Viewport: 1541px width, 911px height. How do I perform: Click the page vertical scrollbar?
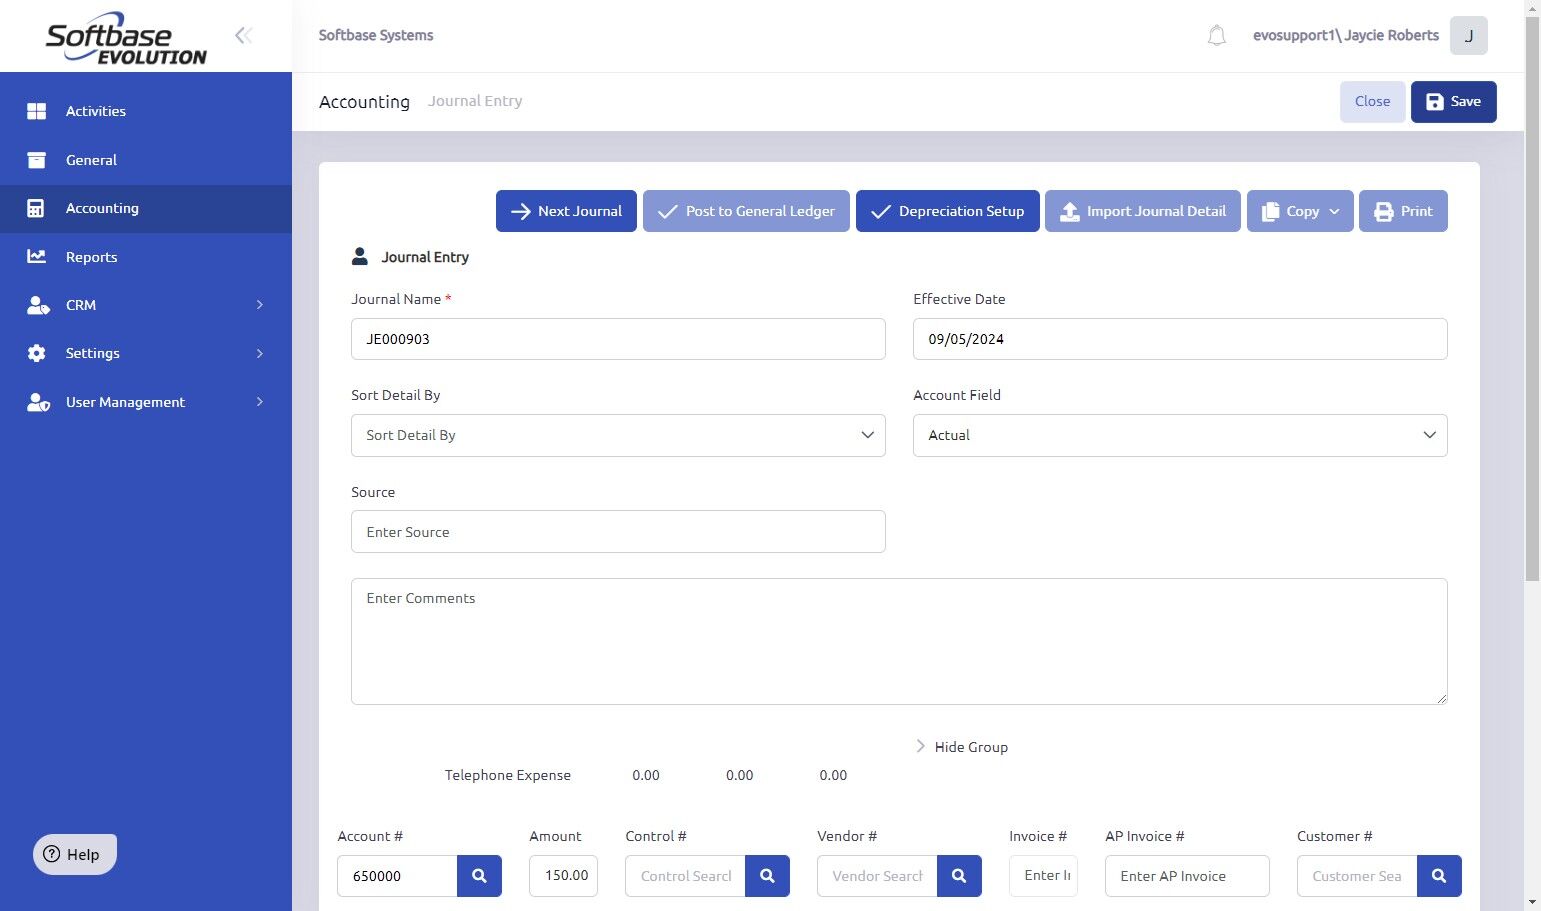[1532, 300]
